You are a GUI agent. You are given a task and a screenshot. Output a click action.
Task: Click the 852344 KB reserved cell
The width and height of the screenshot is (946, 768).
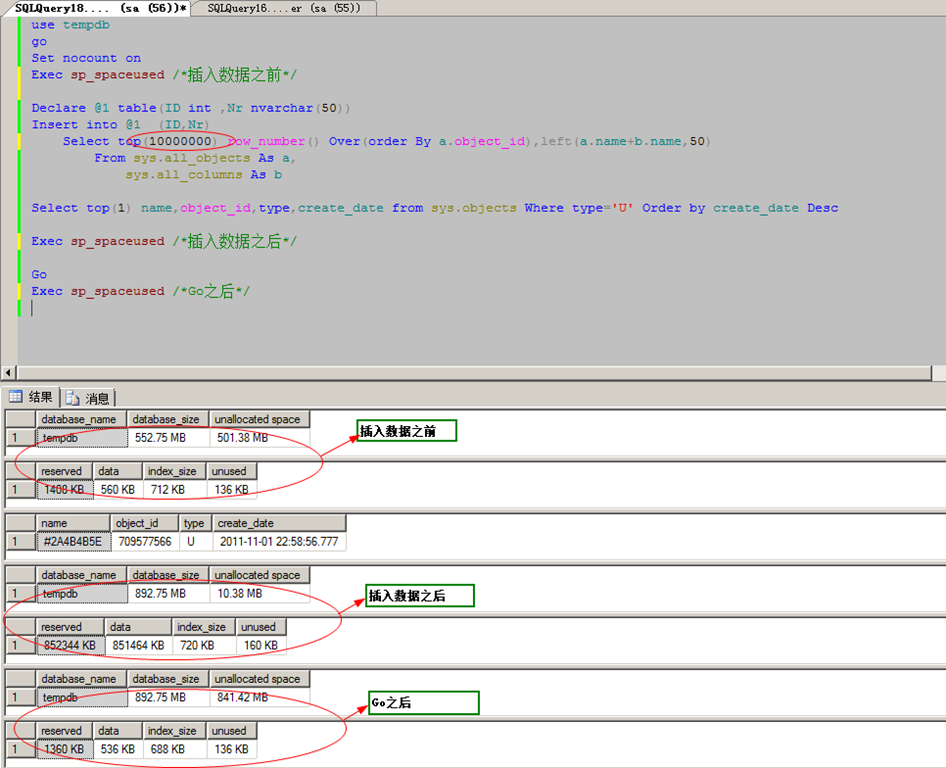point(69,646)
